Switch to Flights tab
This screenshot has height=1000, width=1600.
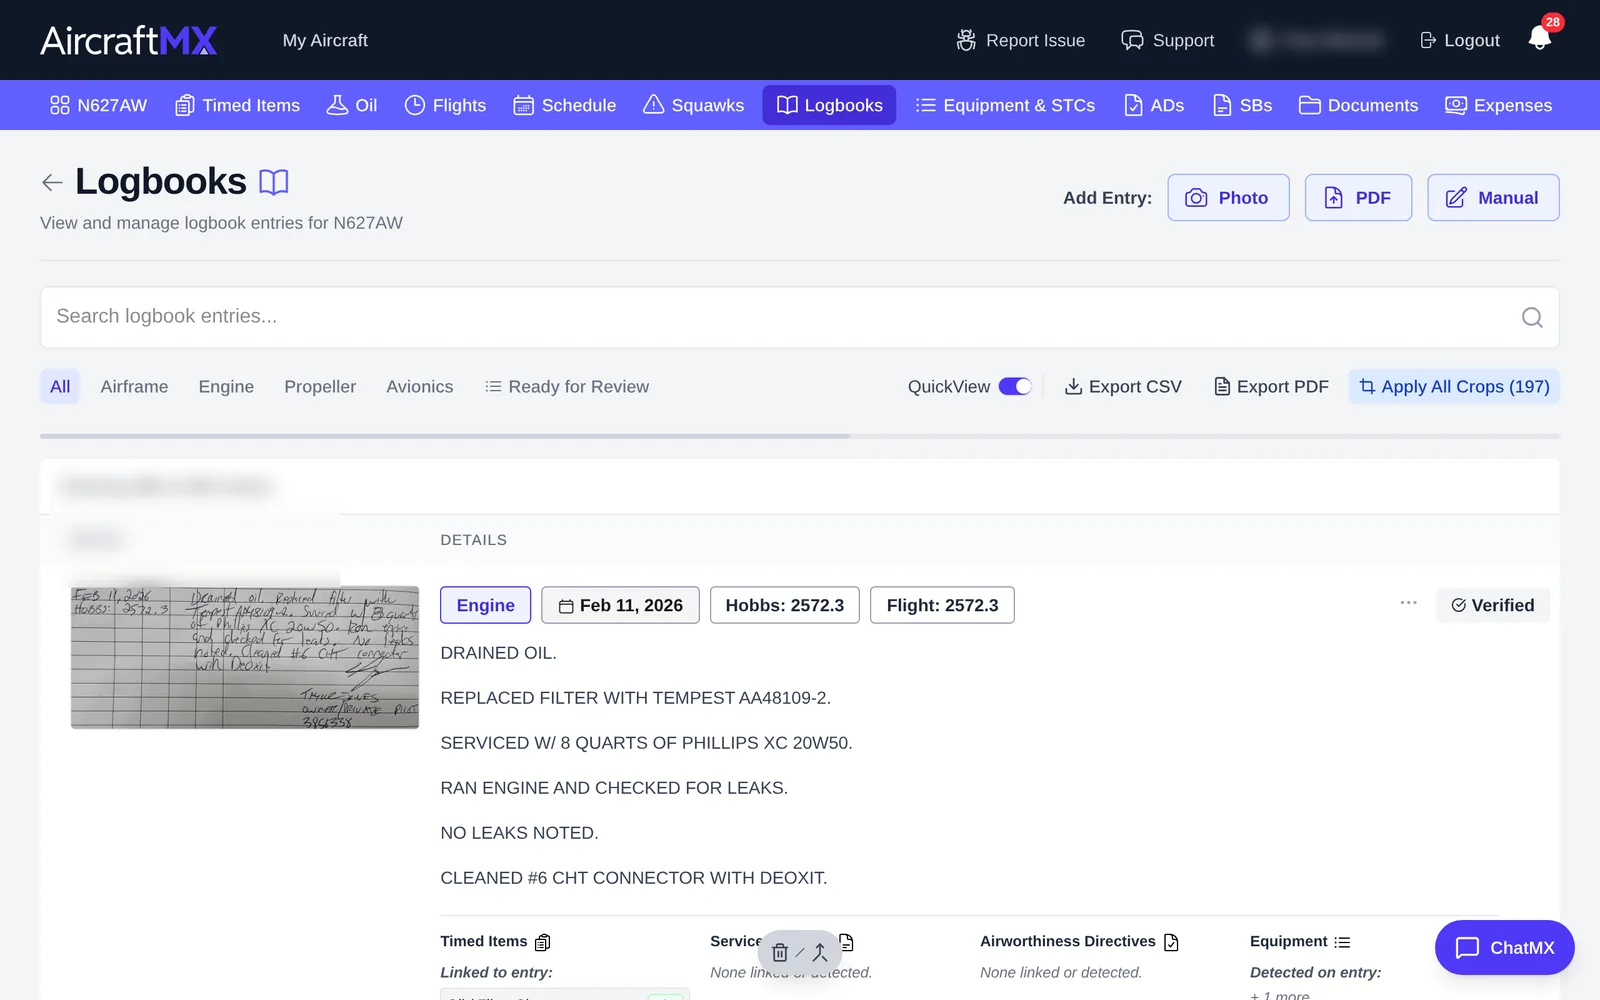tap(445, 105)
